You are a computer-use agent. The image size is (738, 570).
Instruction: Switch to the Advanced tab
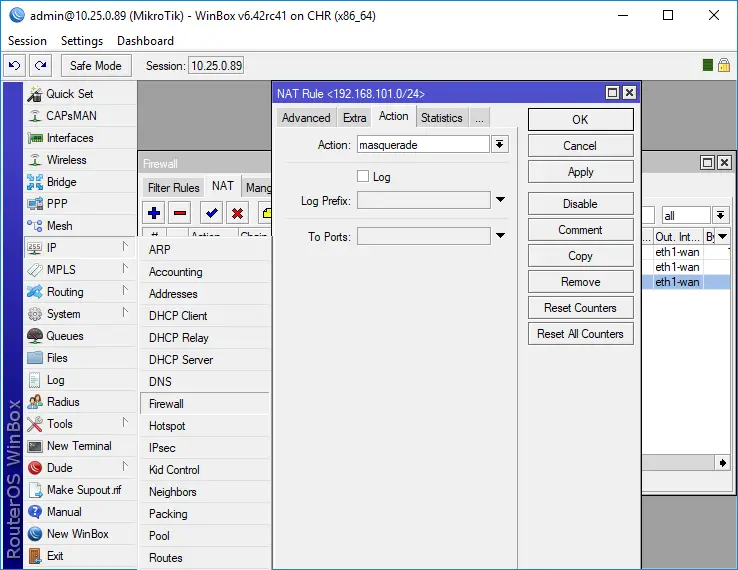pos(306,118)
